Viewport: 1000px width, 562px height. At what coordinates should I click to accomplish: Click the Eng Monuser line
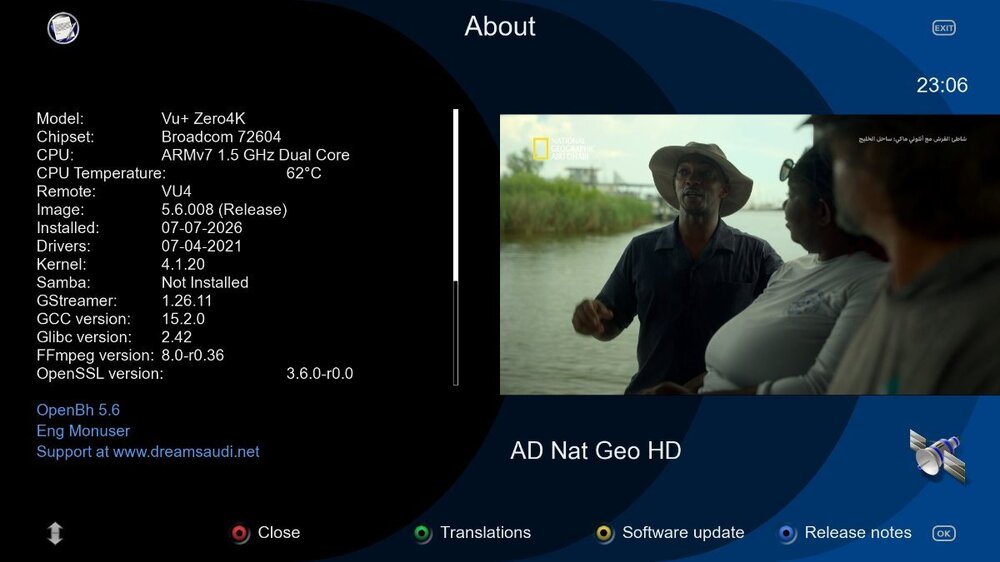tap(83, 431)
